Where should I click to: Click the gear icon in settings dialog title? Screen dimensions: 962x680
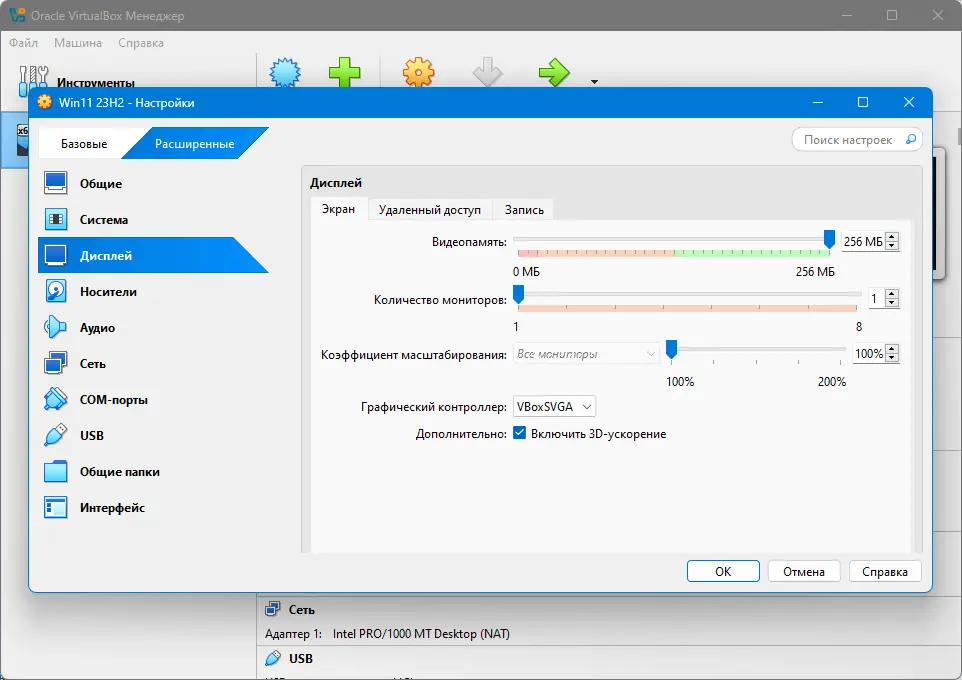45,102
